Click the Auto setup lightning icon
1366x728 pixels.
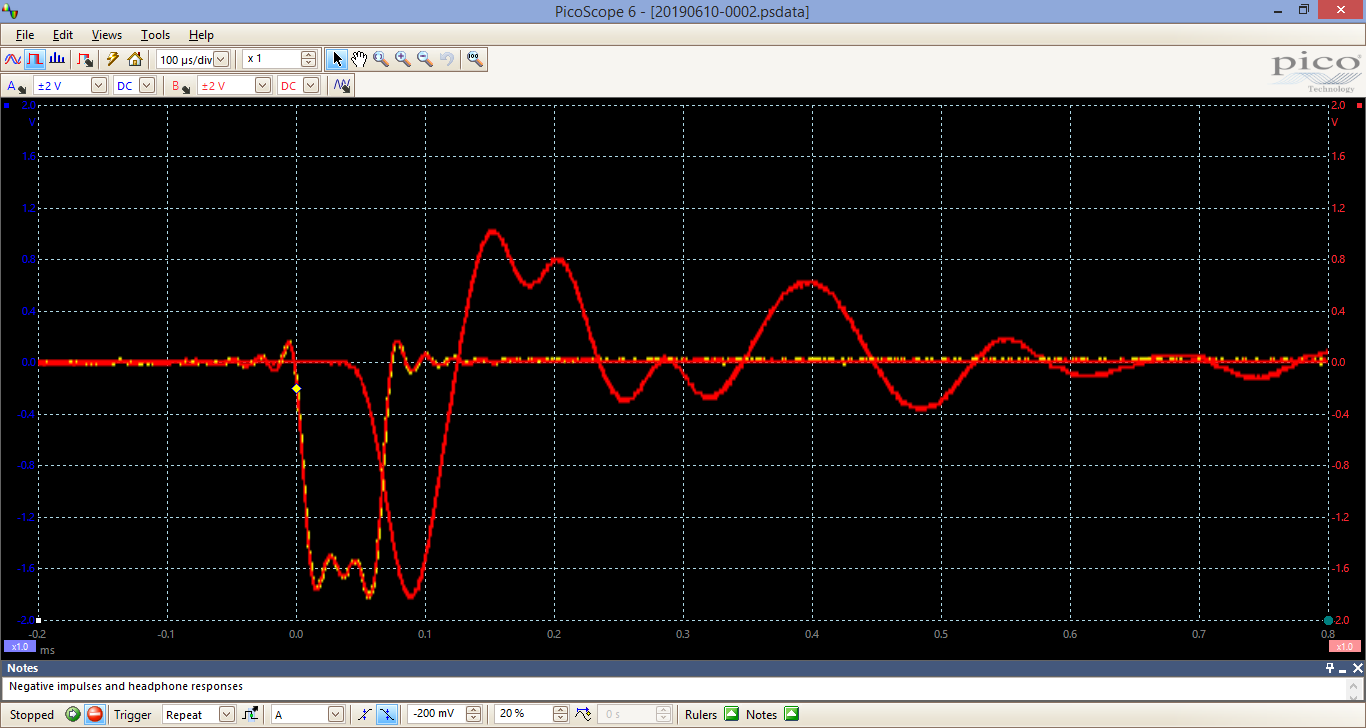113,59
